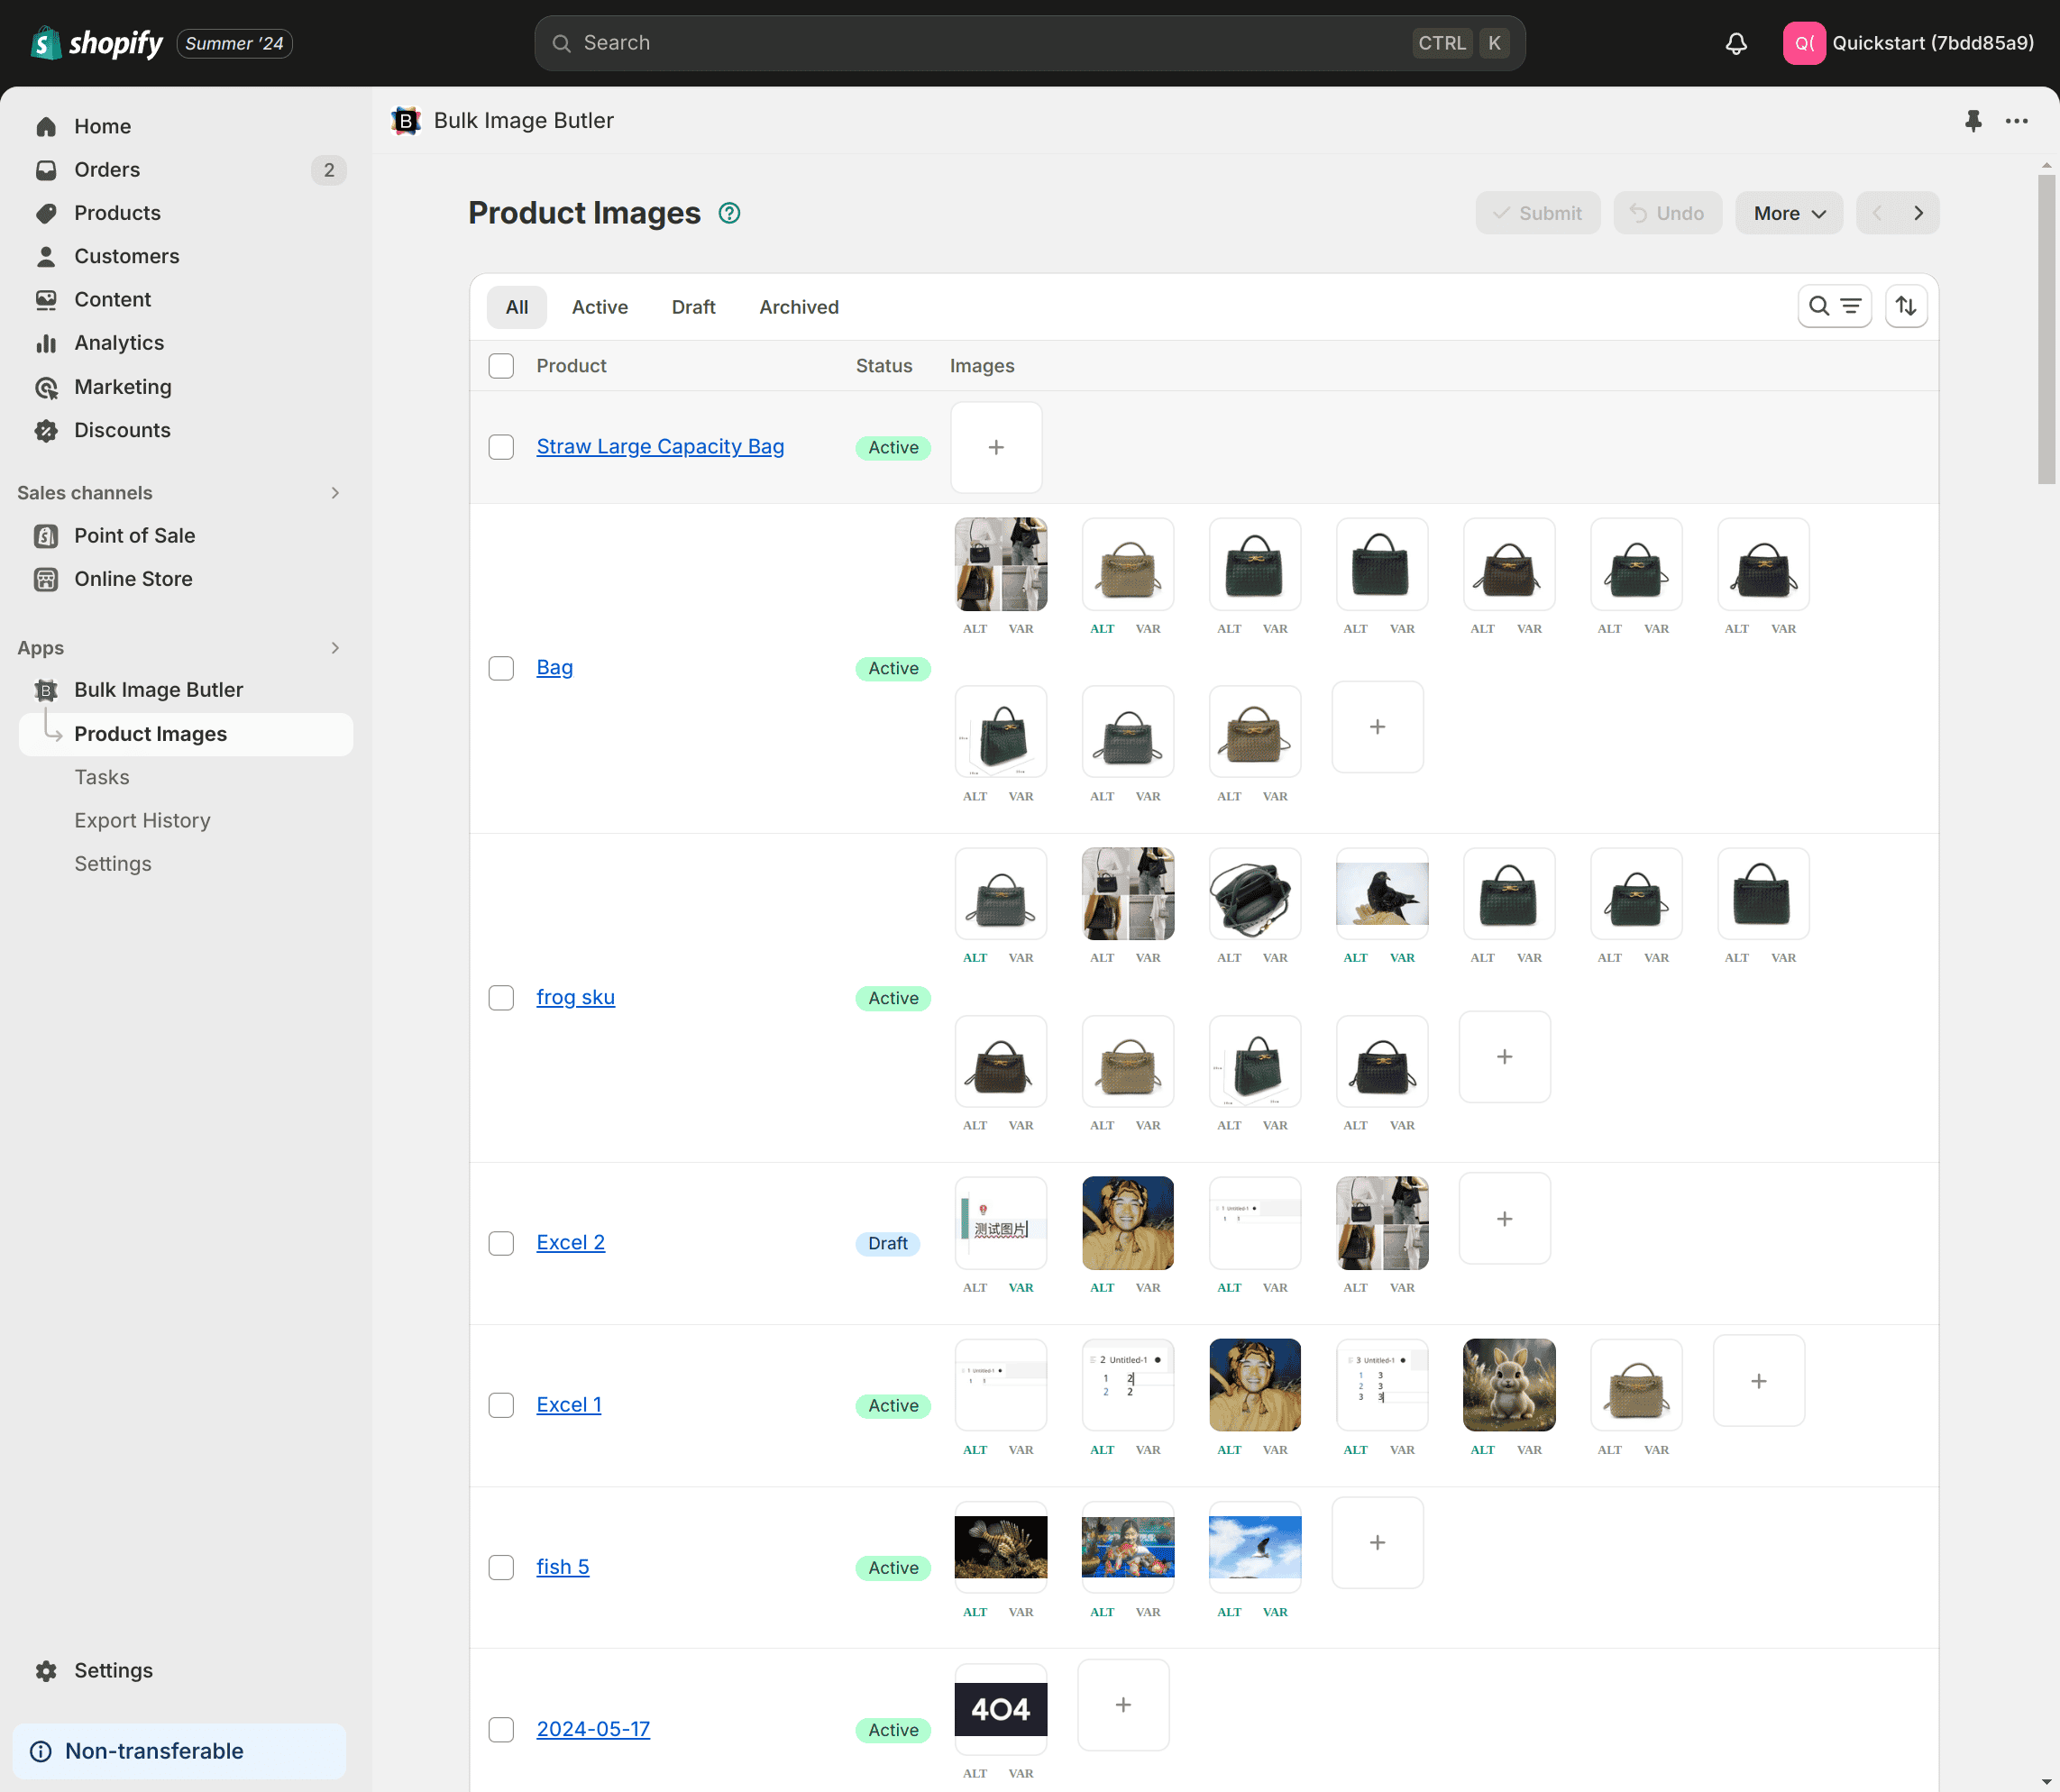This screenshot has height=1792, width=2060.
Task: Check the frog.sku product checkbox
Action: (x=501, y=997)
